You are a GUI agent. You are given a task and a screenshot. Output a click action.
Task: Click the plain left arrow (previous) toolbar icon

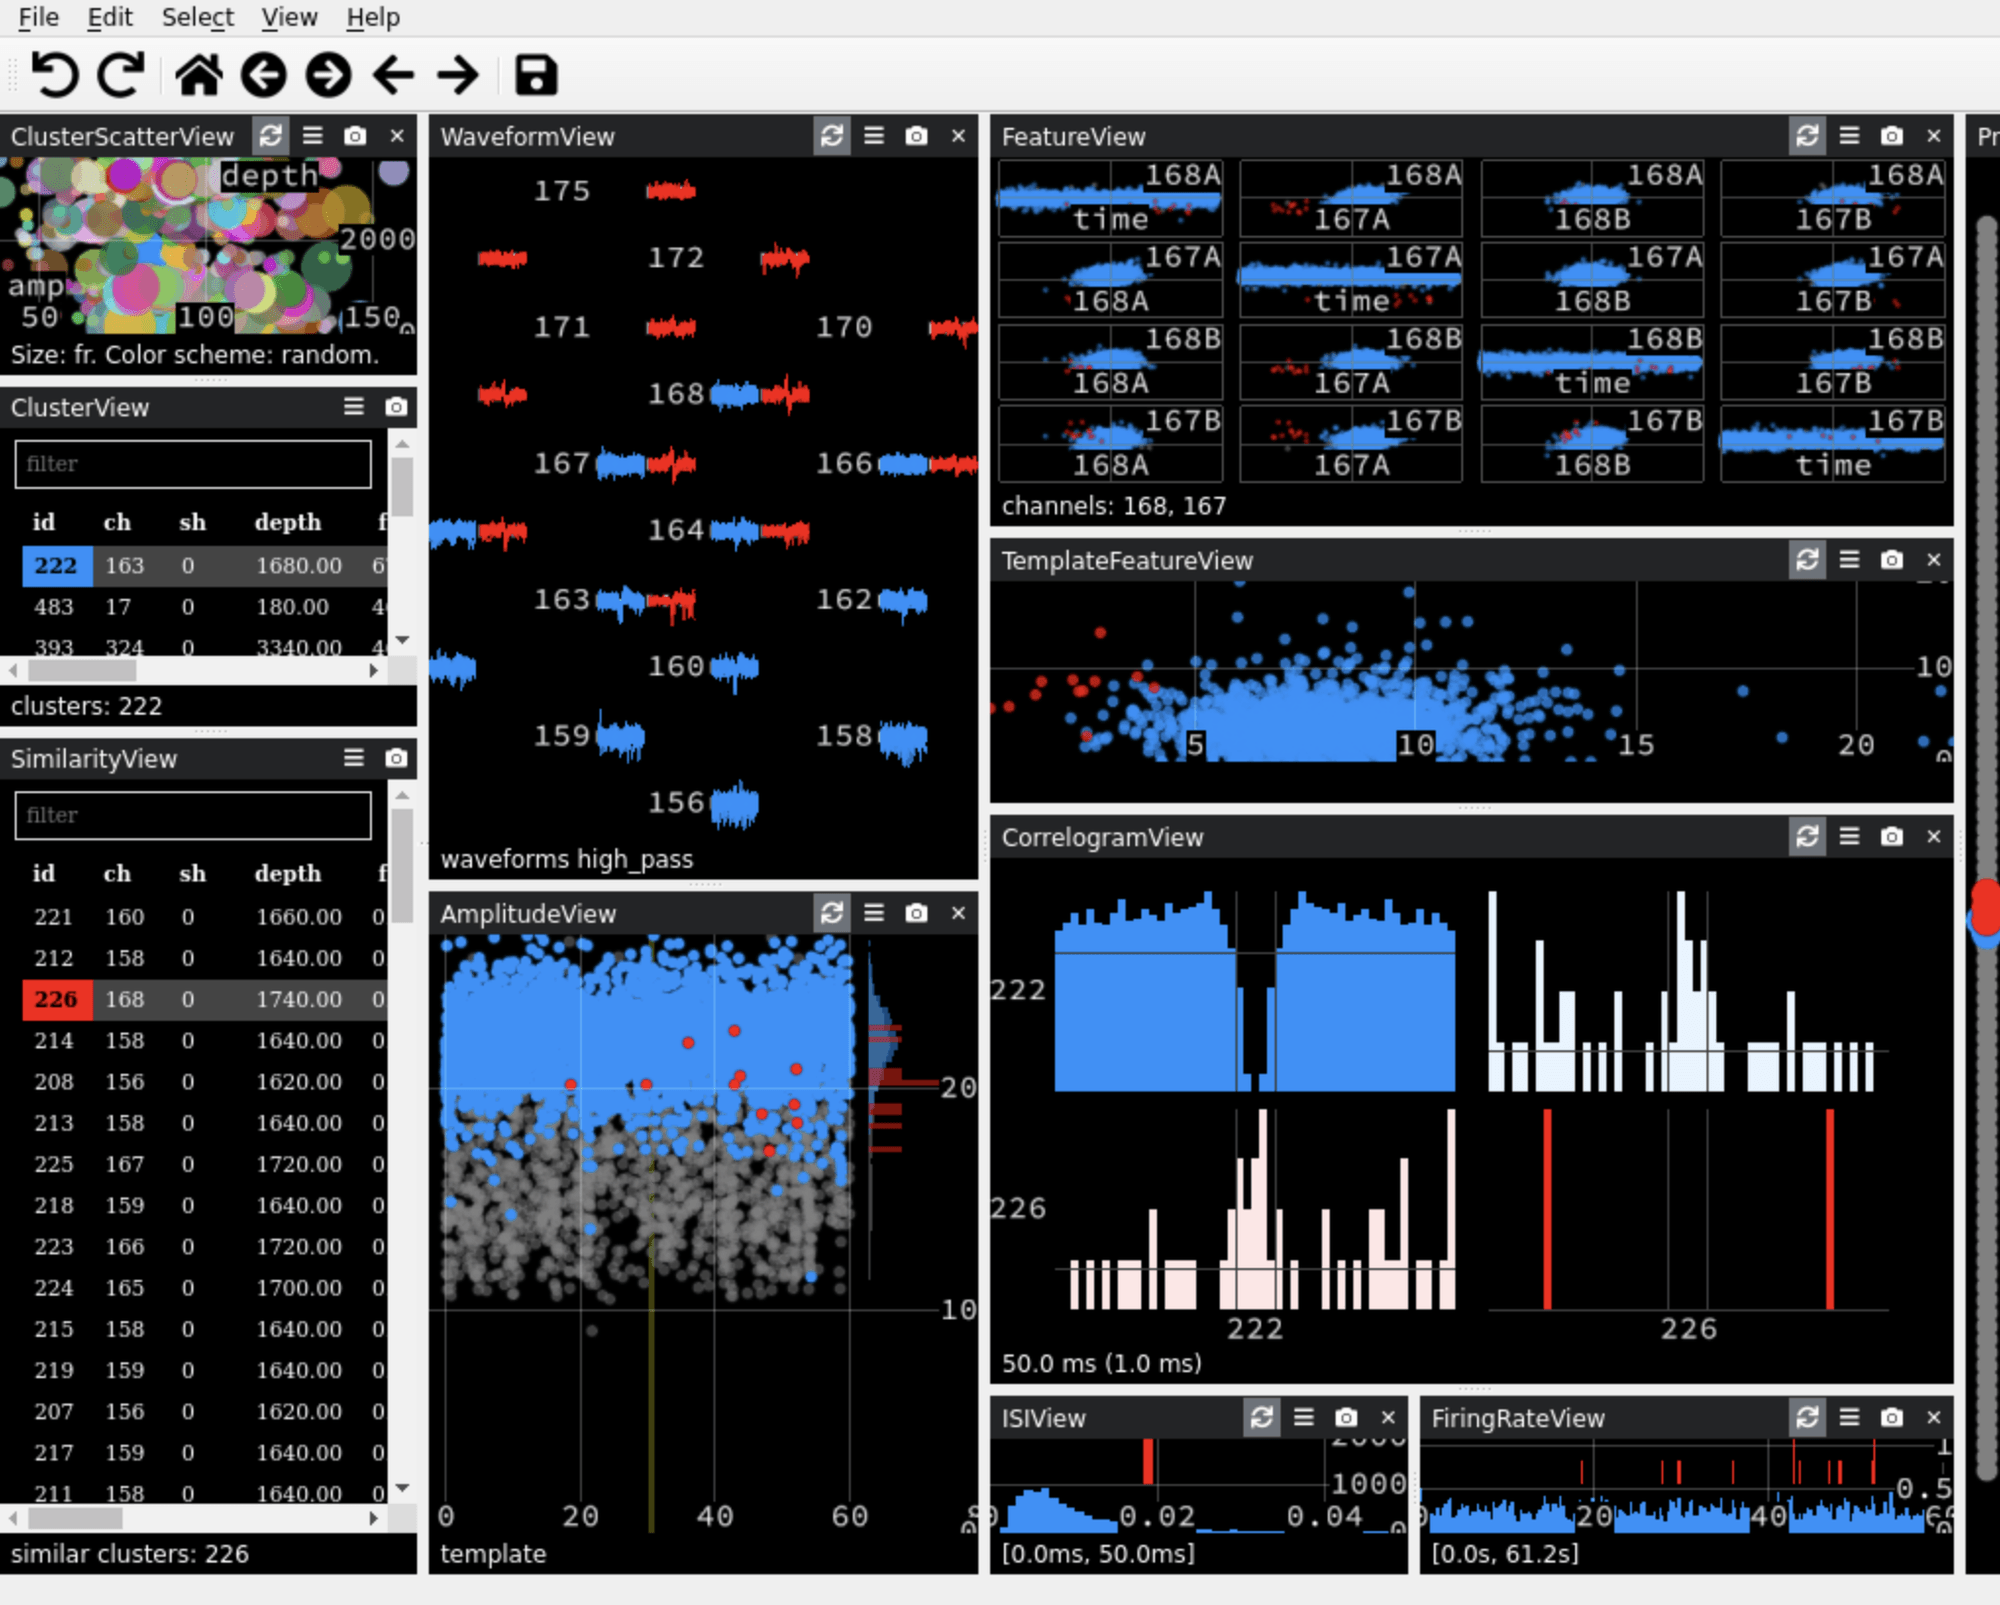tap(393, 75)
